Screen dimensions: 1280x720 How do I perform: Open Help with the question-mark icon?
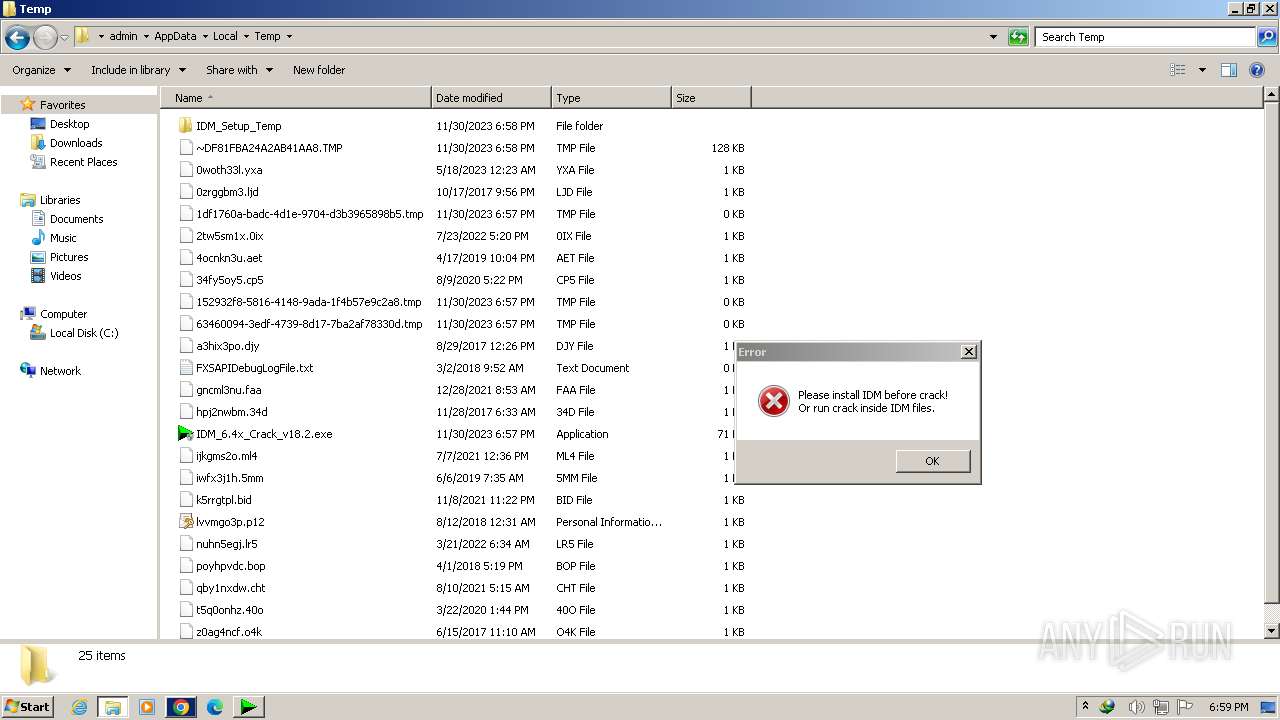(1257, 70)
